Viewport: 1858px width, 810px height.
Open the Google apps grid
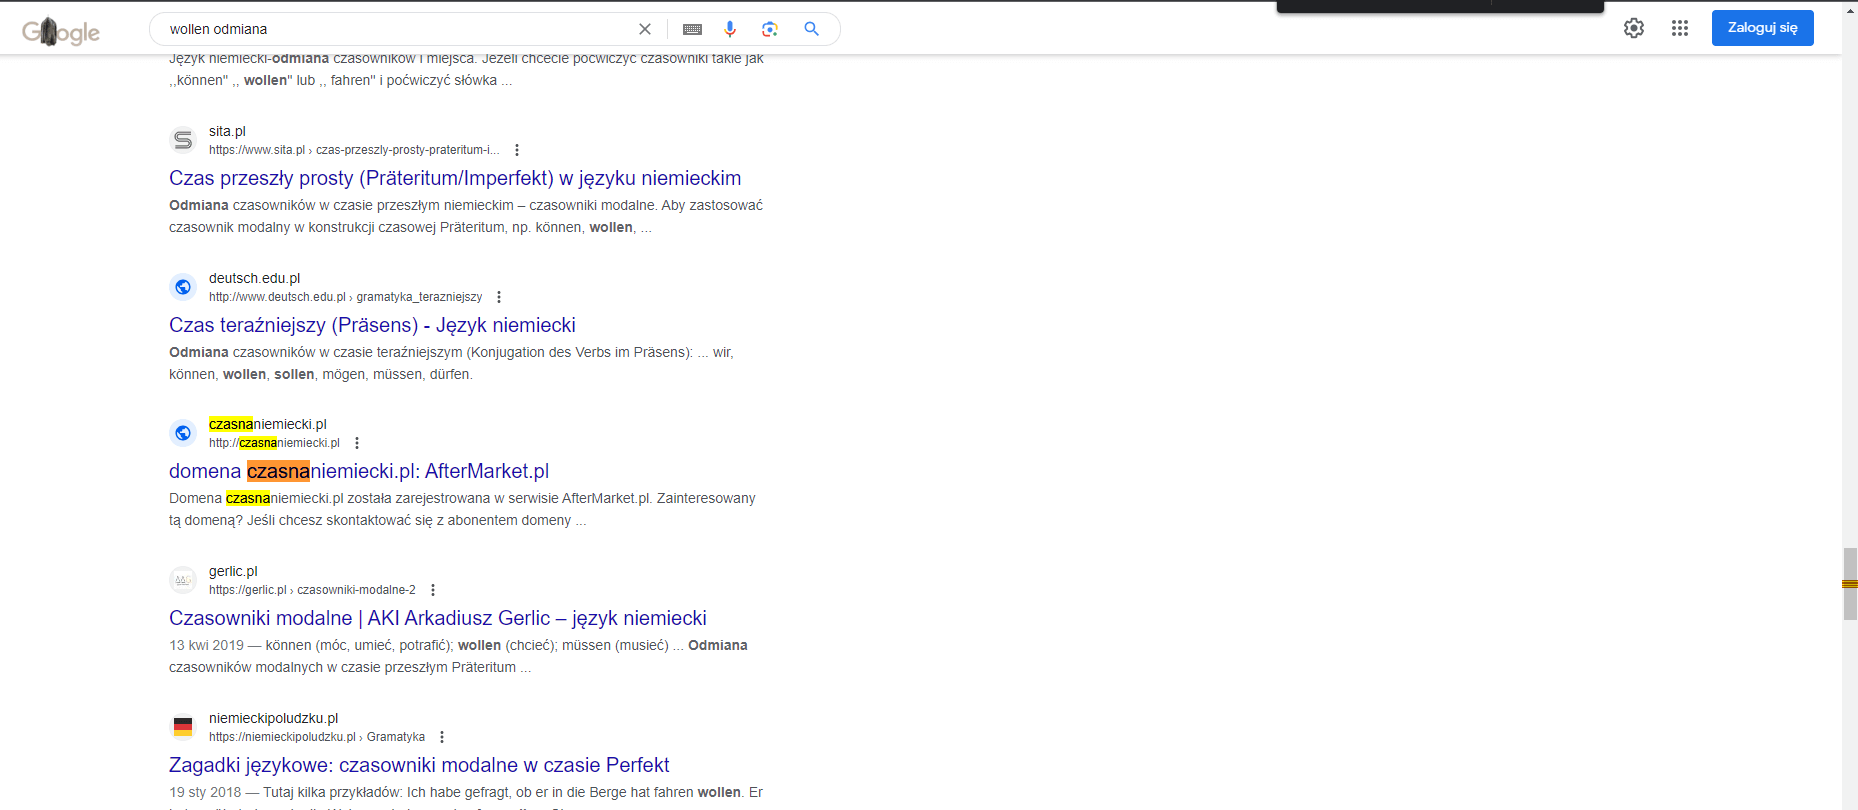[1680, 28]
